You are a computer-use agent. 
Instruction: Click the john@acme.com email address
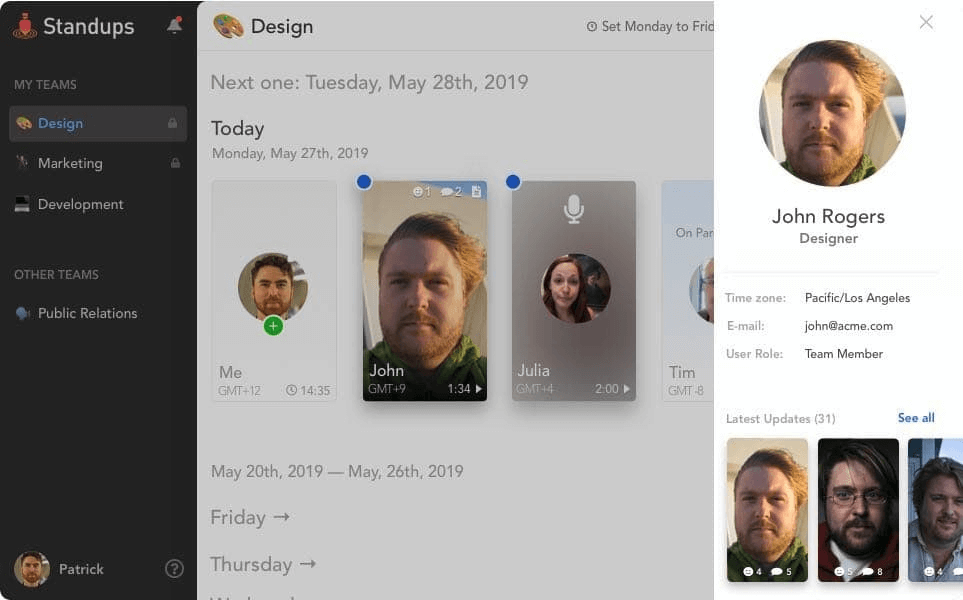coord(848,326)
